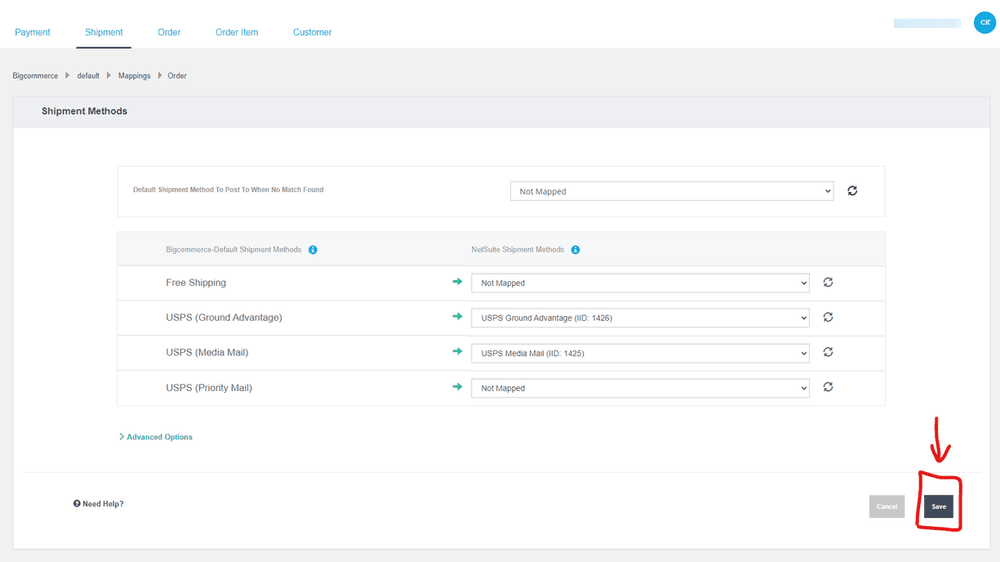Viewport: 1000px width, 562px height.
Task: Go to Mappings in breadcrumb
Action: point(134,75)
